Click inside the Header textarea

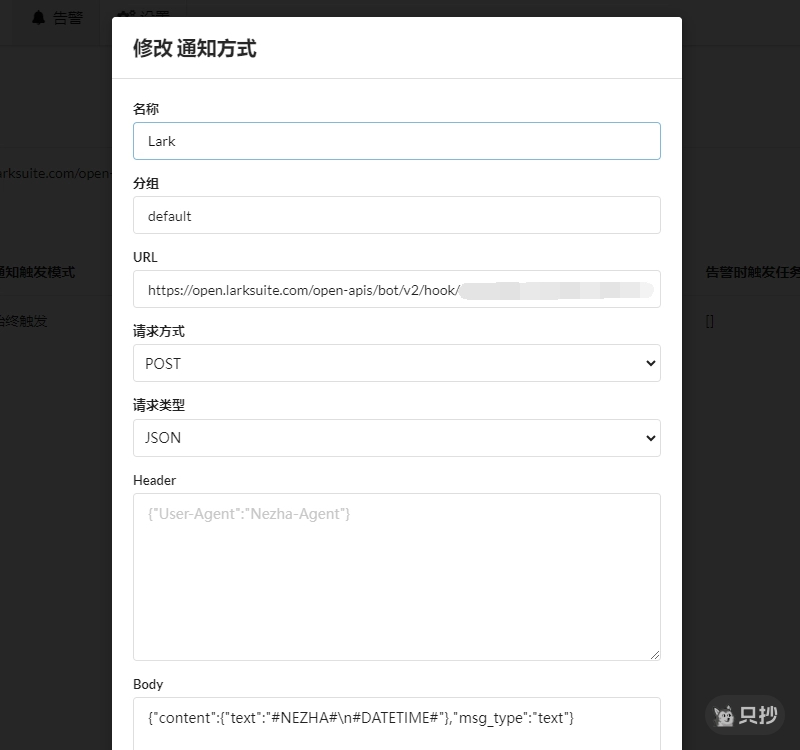(396, 576)
